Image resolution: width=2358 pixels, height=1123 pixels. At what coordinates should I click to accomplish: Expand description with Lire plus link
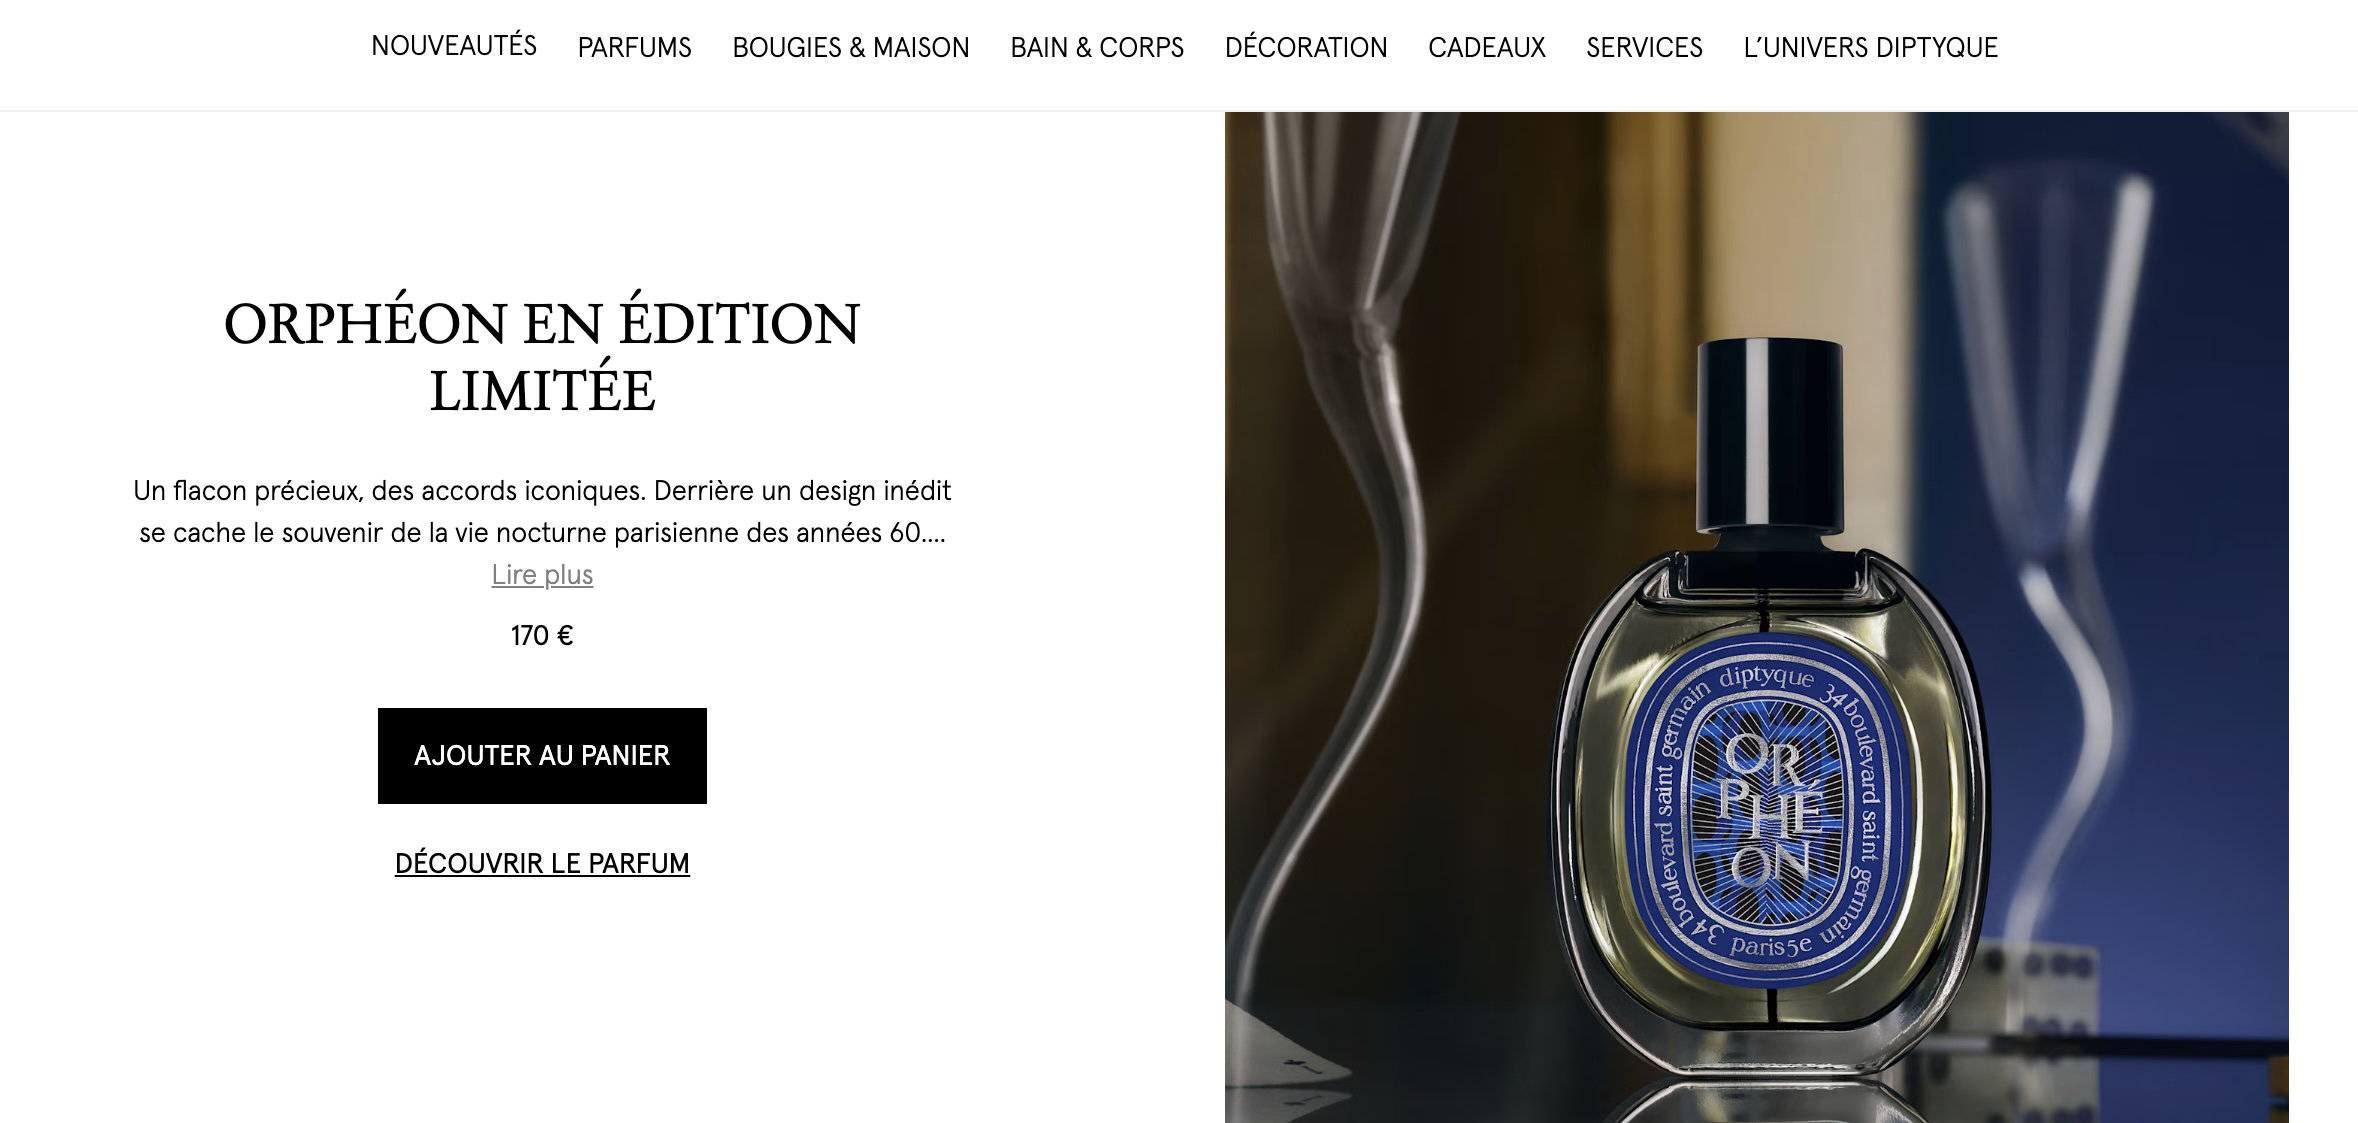542,575
